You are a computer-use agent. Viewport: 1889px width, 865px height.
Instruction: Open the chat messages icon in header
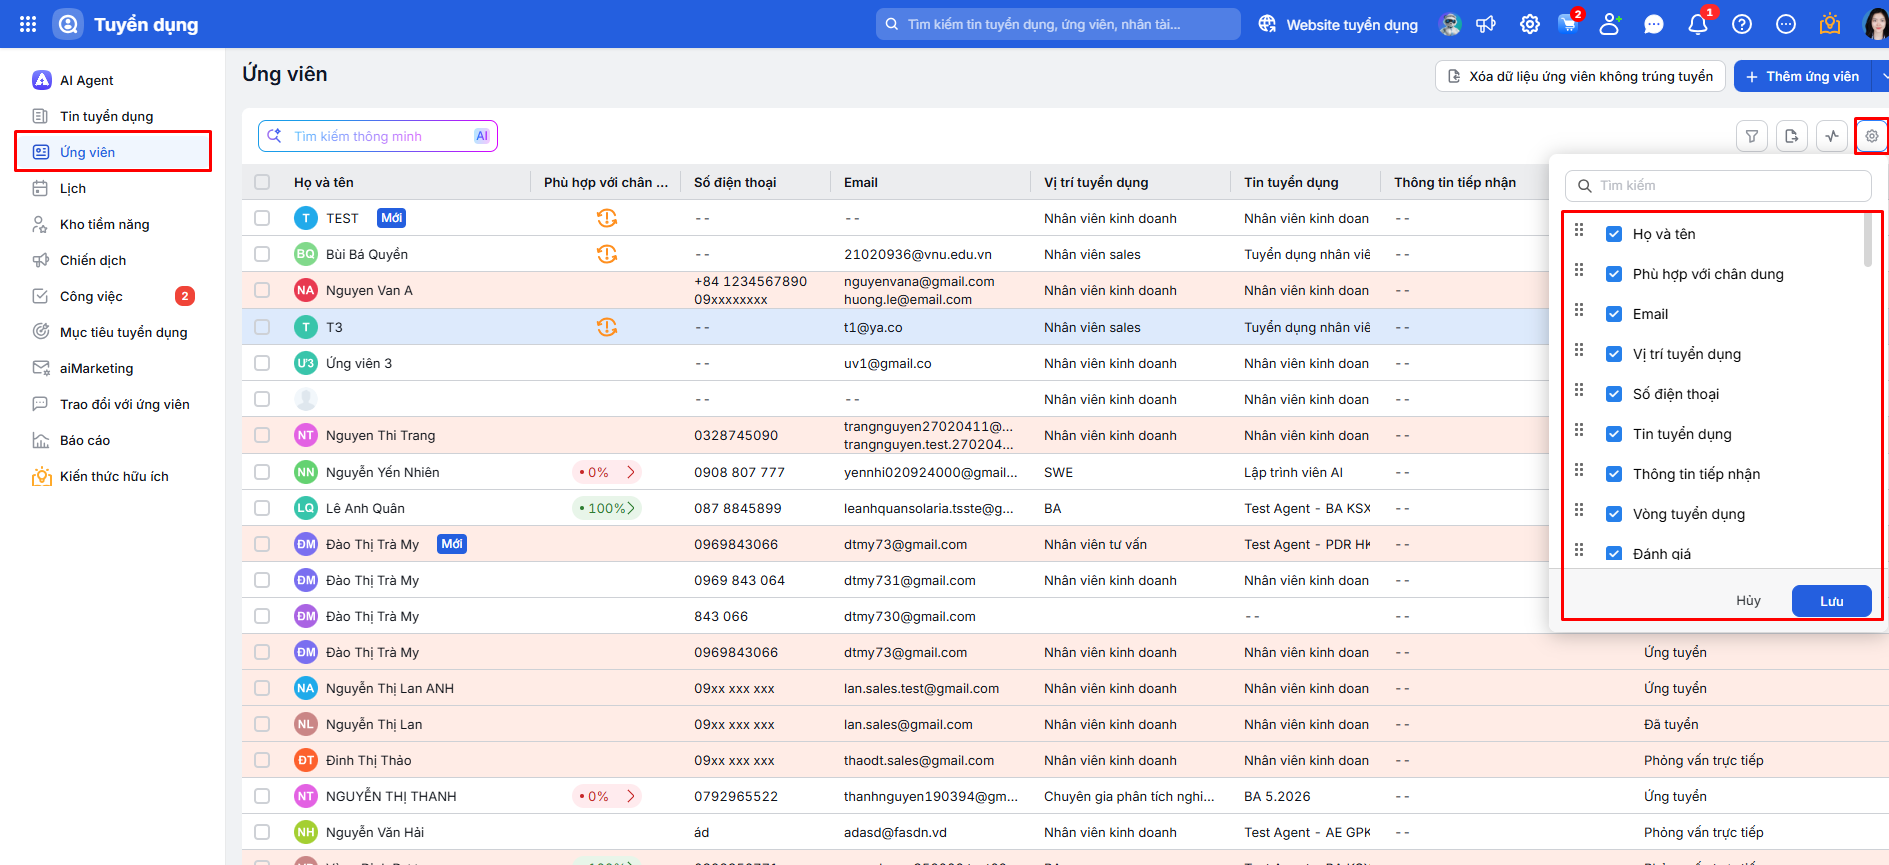[1654, 24]
